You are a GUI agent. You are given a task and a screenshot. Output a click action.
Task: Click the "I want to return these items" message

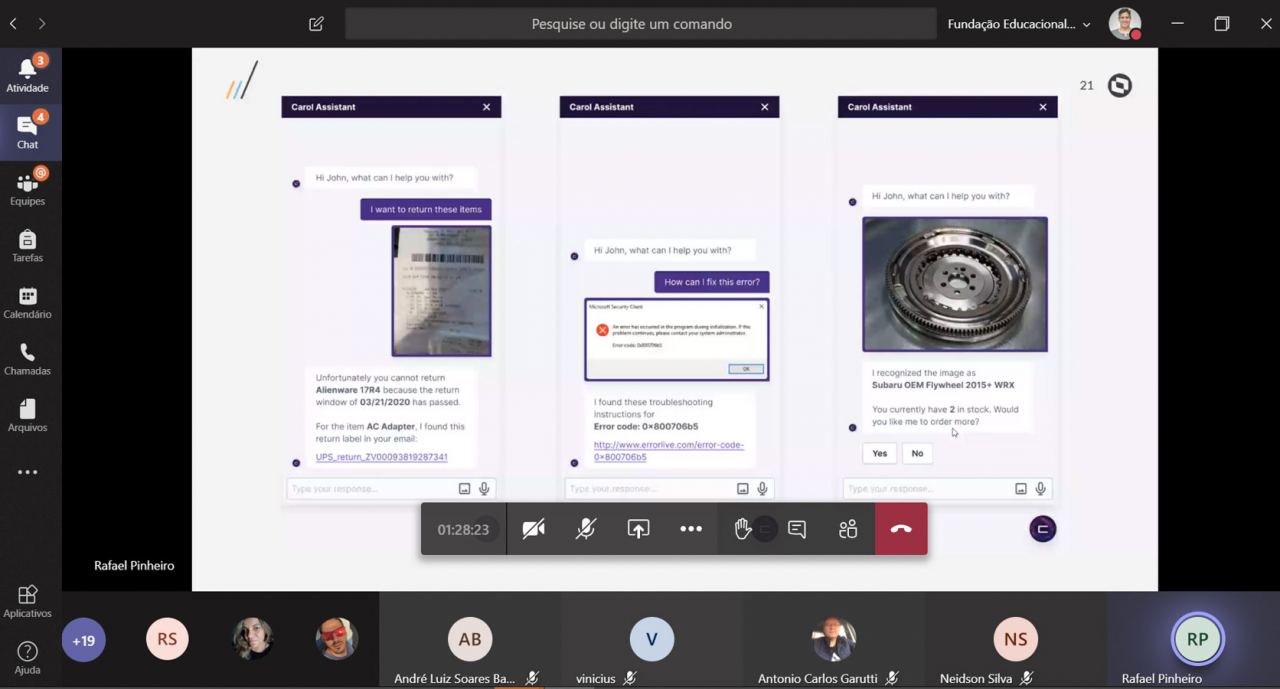coord(426,209)
